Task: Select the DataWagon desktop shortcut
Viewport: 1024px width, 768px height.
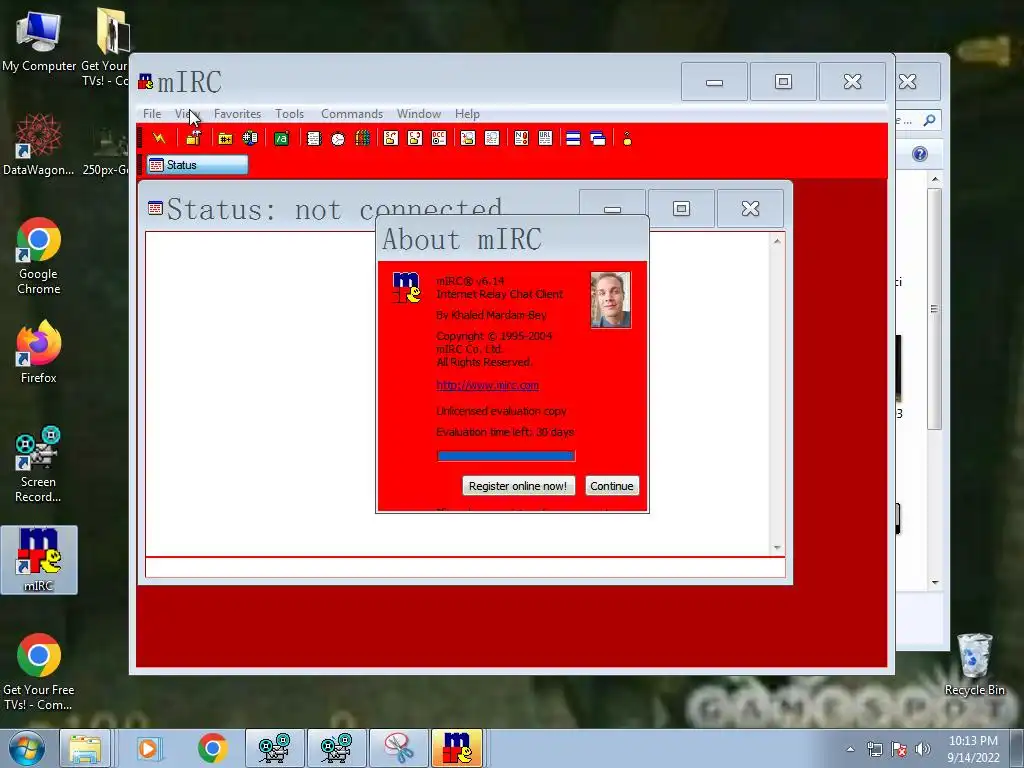Action: click(x=39, y=144)
